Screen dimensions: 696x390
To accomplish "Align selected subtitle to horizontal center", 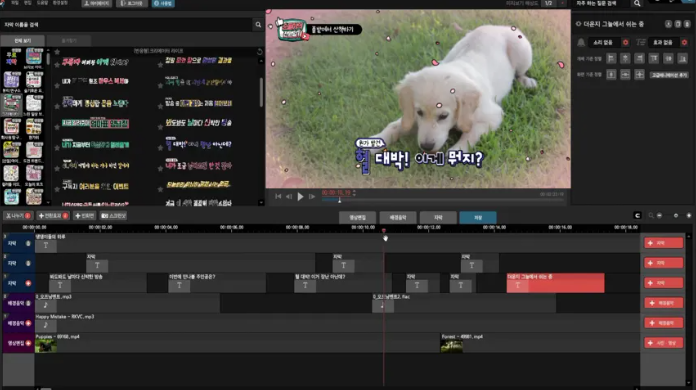I will pyautogui.click(x=625, y=58).
